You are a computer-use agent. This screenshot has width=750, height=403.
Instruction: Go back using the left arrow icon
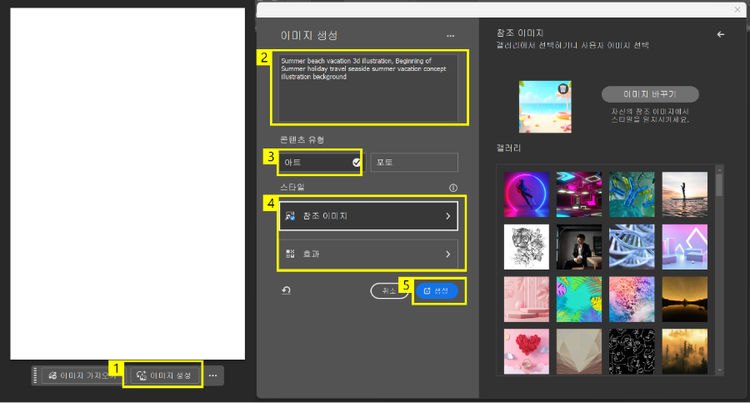coord(720,34)
